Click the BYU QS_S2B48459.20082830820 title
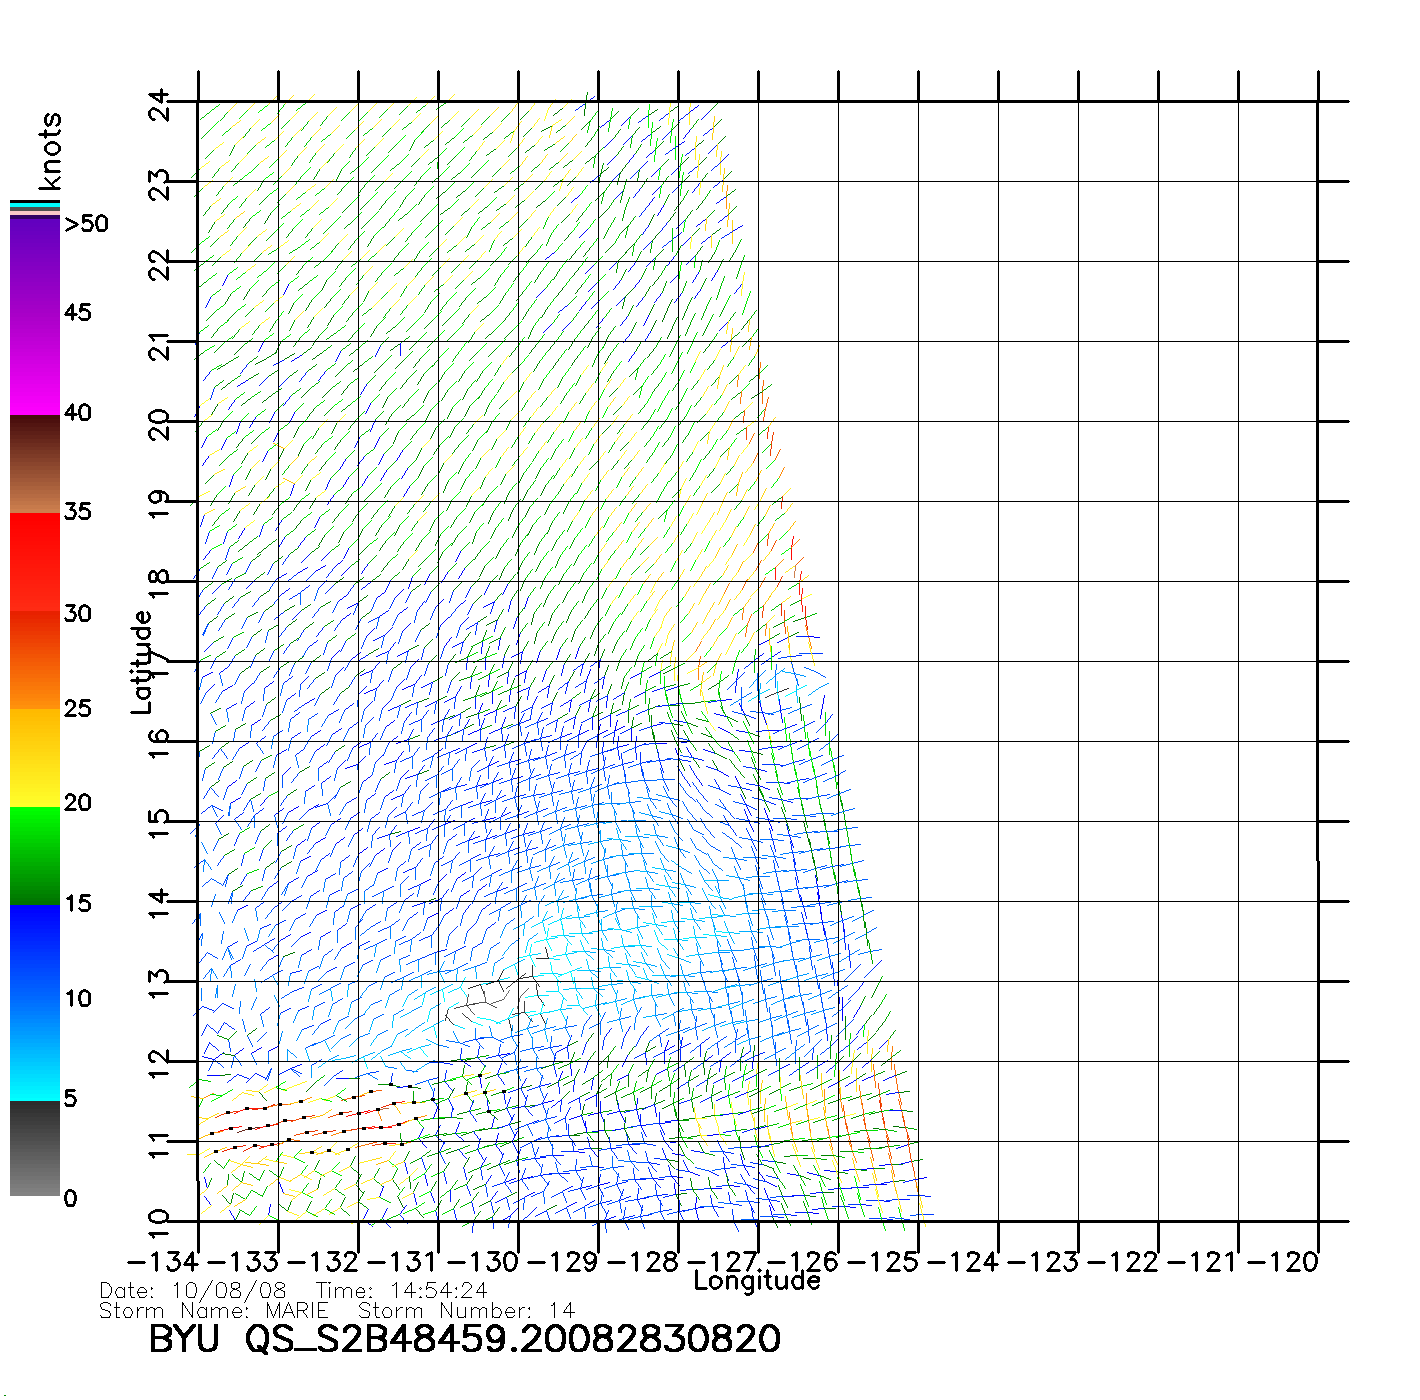1420x1400 pixels. click(464, 1339)
